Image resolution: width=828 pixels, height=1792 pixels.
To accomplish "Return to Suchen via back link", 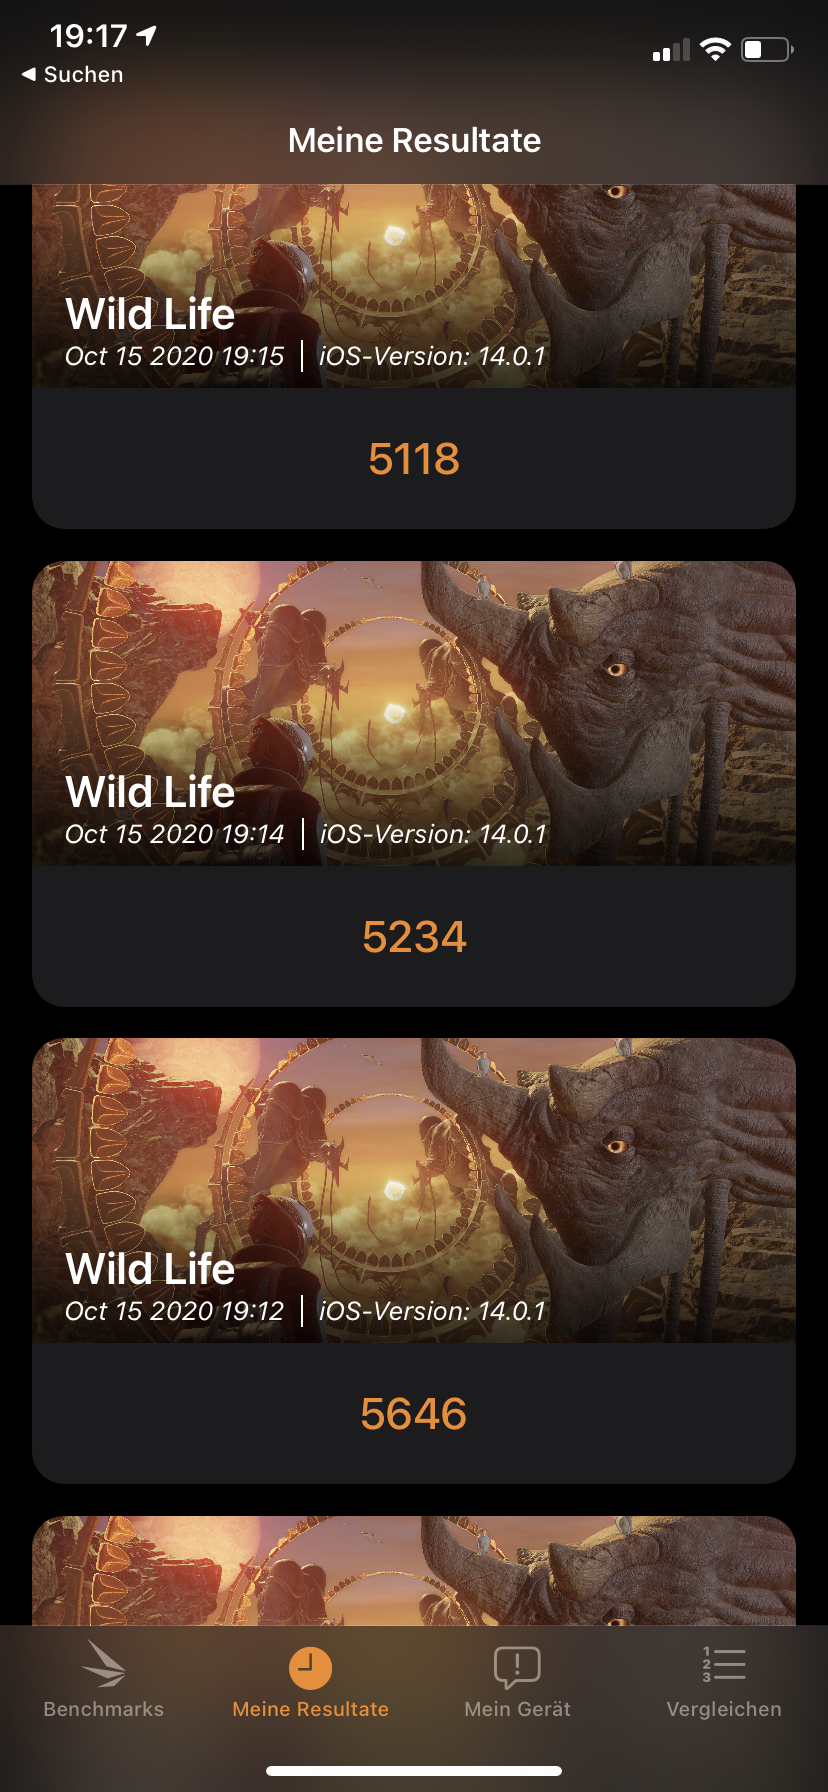I will coord(72,74).
